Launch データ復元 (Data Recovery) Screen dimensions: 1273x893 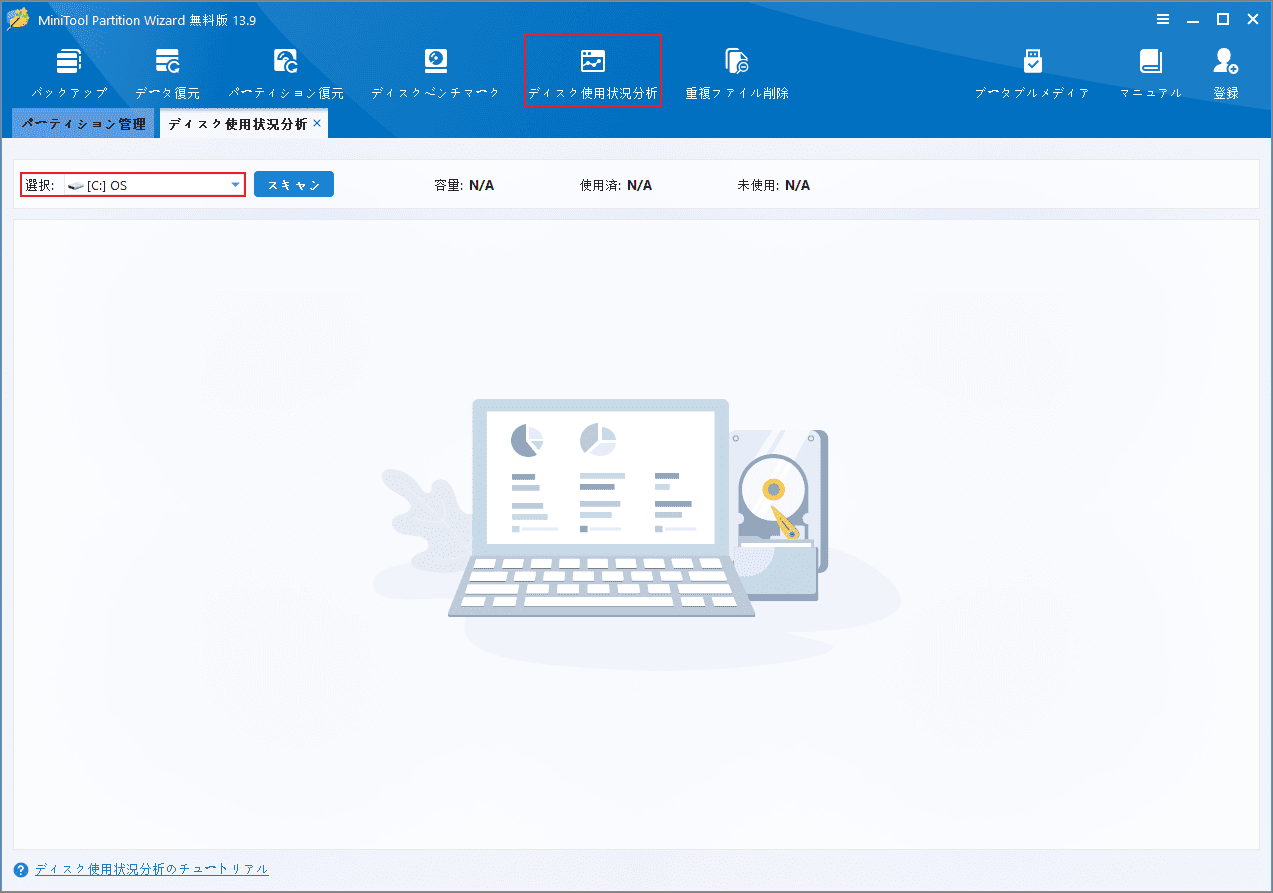click(x=167, y=74)
